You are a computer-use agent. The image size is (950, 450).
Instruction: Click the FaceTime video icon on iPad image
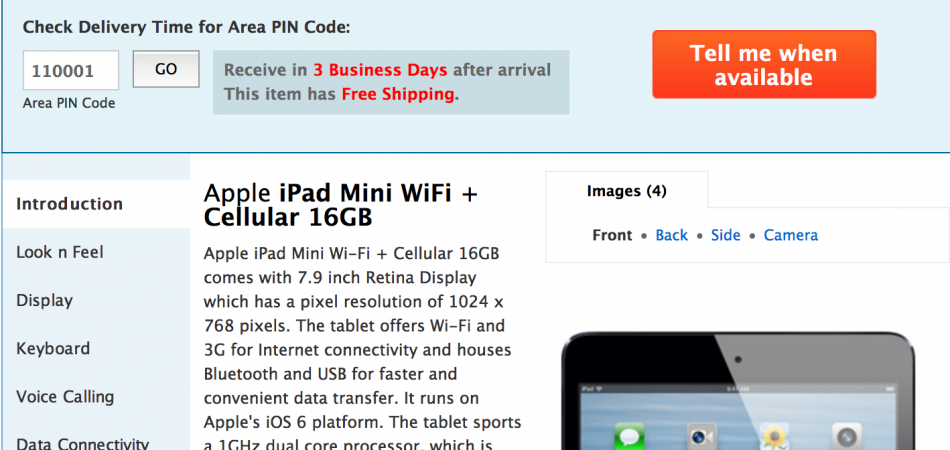pos(702,436)
